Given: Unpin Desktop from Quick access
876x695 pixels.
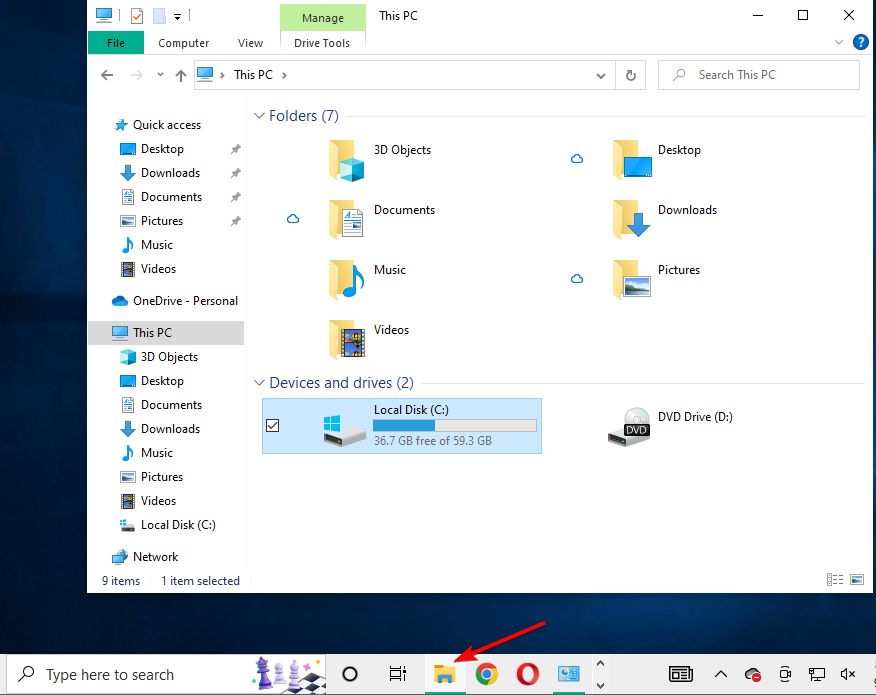Looking at the screenshot, I should pos(234,148).
